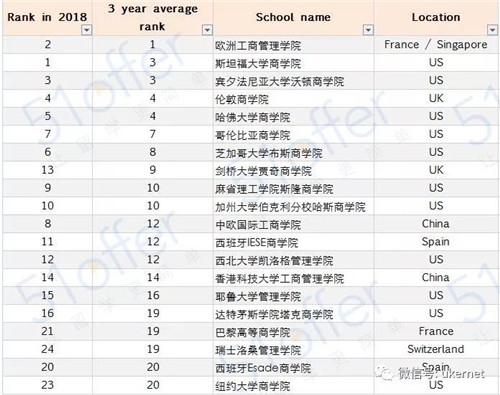This screenshot has height=395, width=500.
Task: Click the 西班牙IESE商学院 cell
Action: point(294,242)
